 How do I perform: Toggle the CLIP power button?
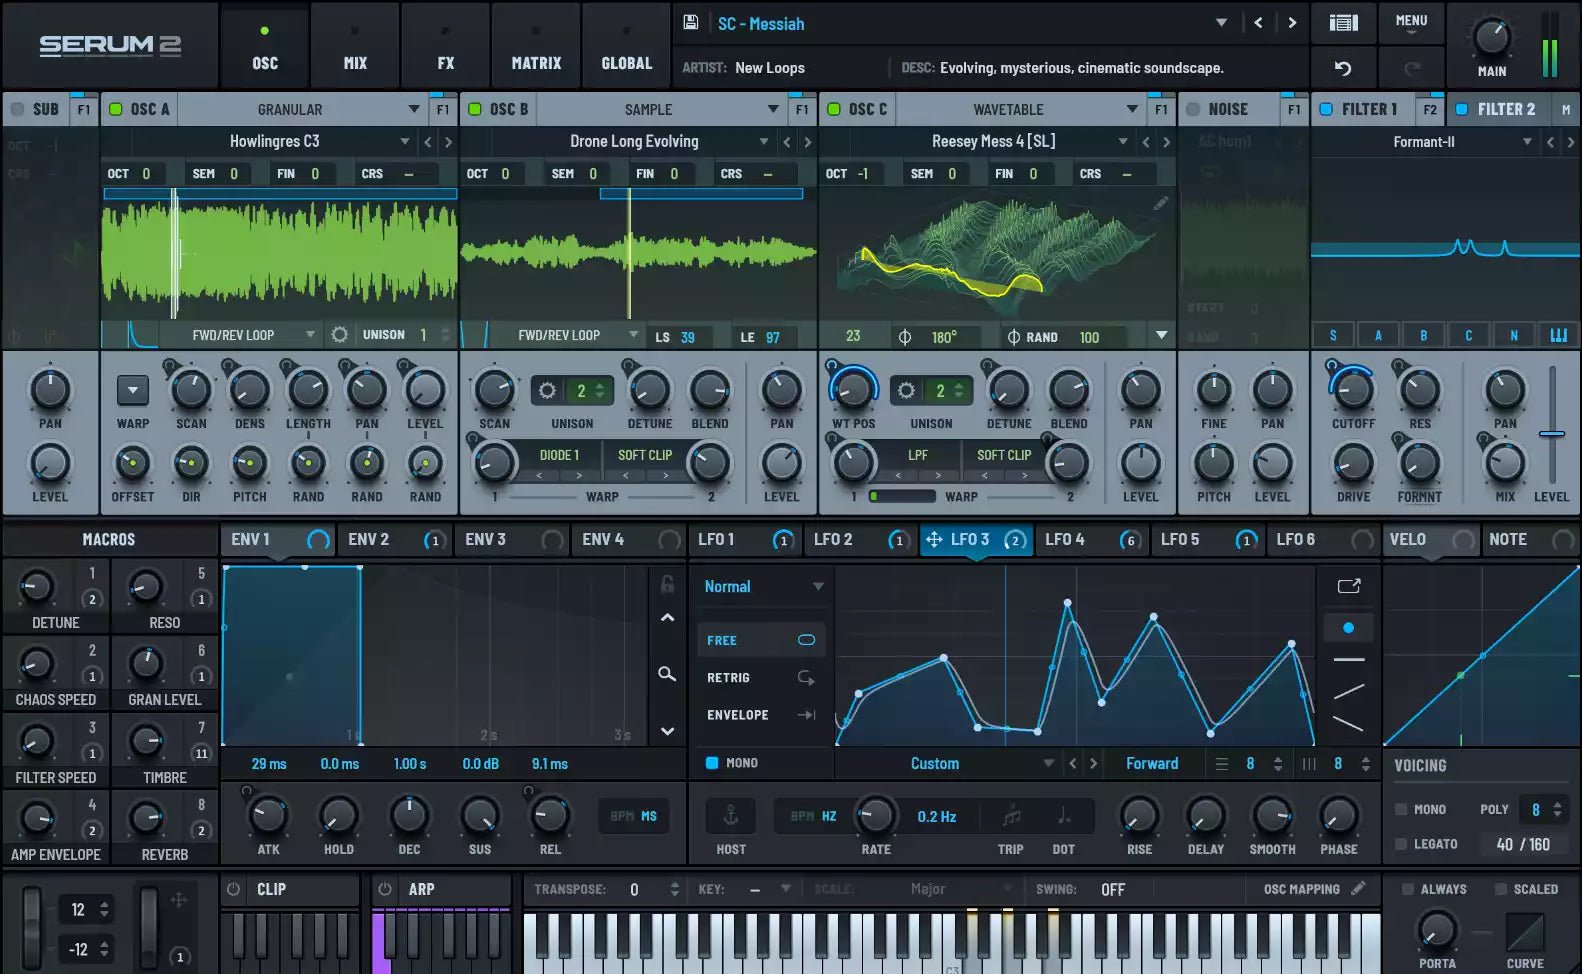click(x=234, y=889)
